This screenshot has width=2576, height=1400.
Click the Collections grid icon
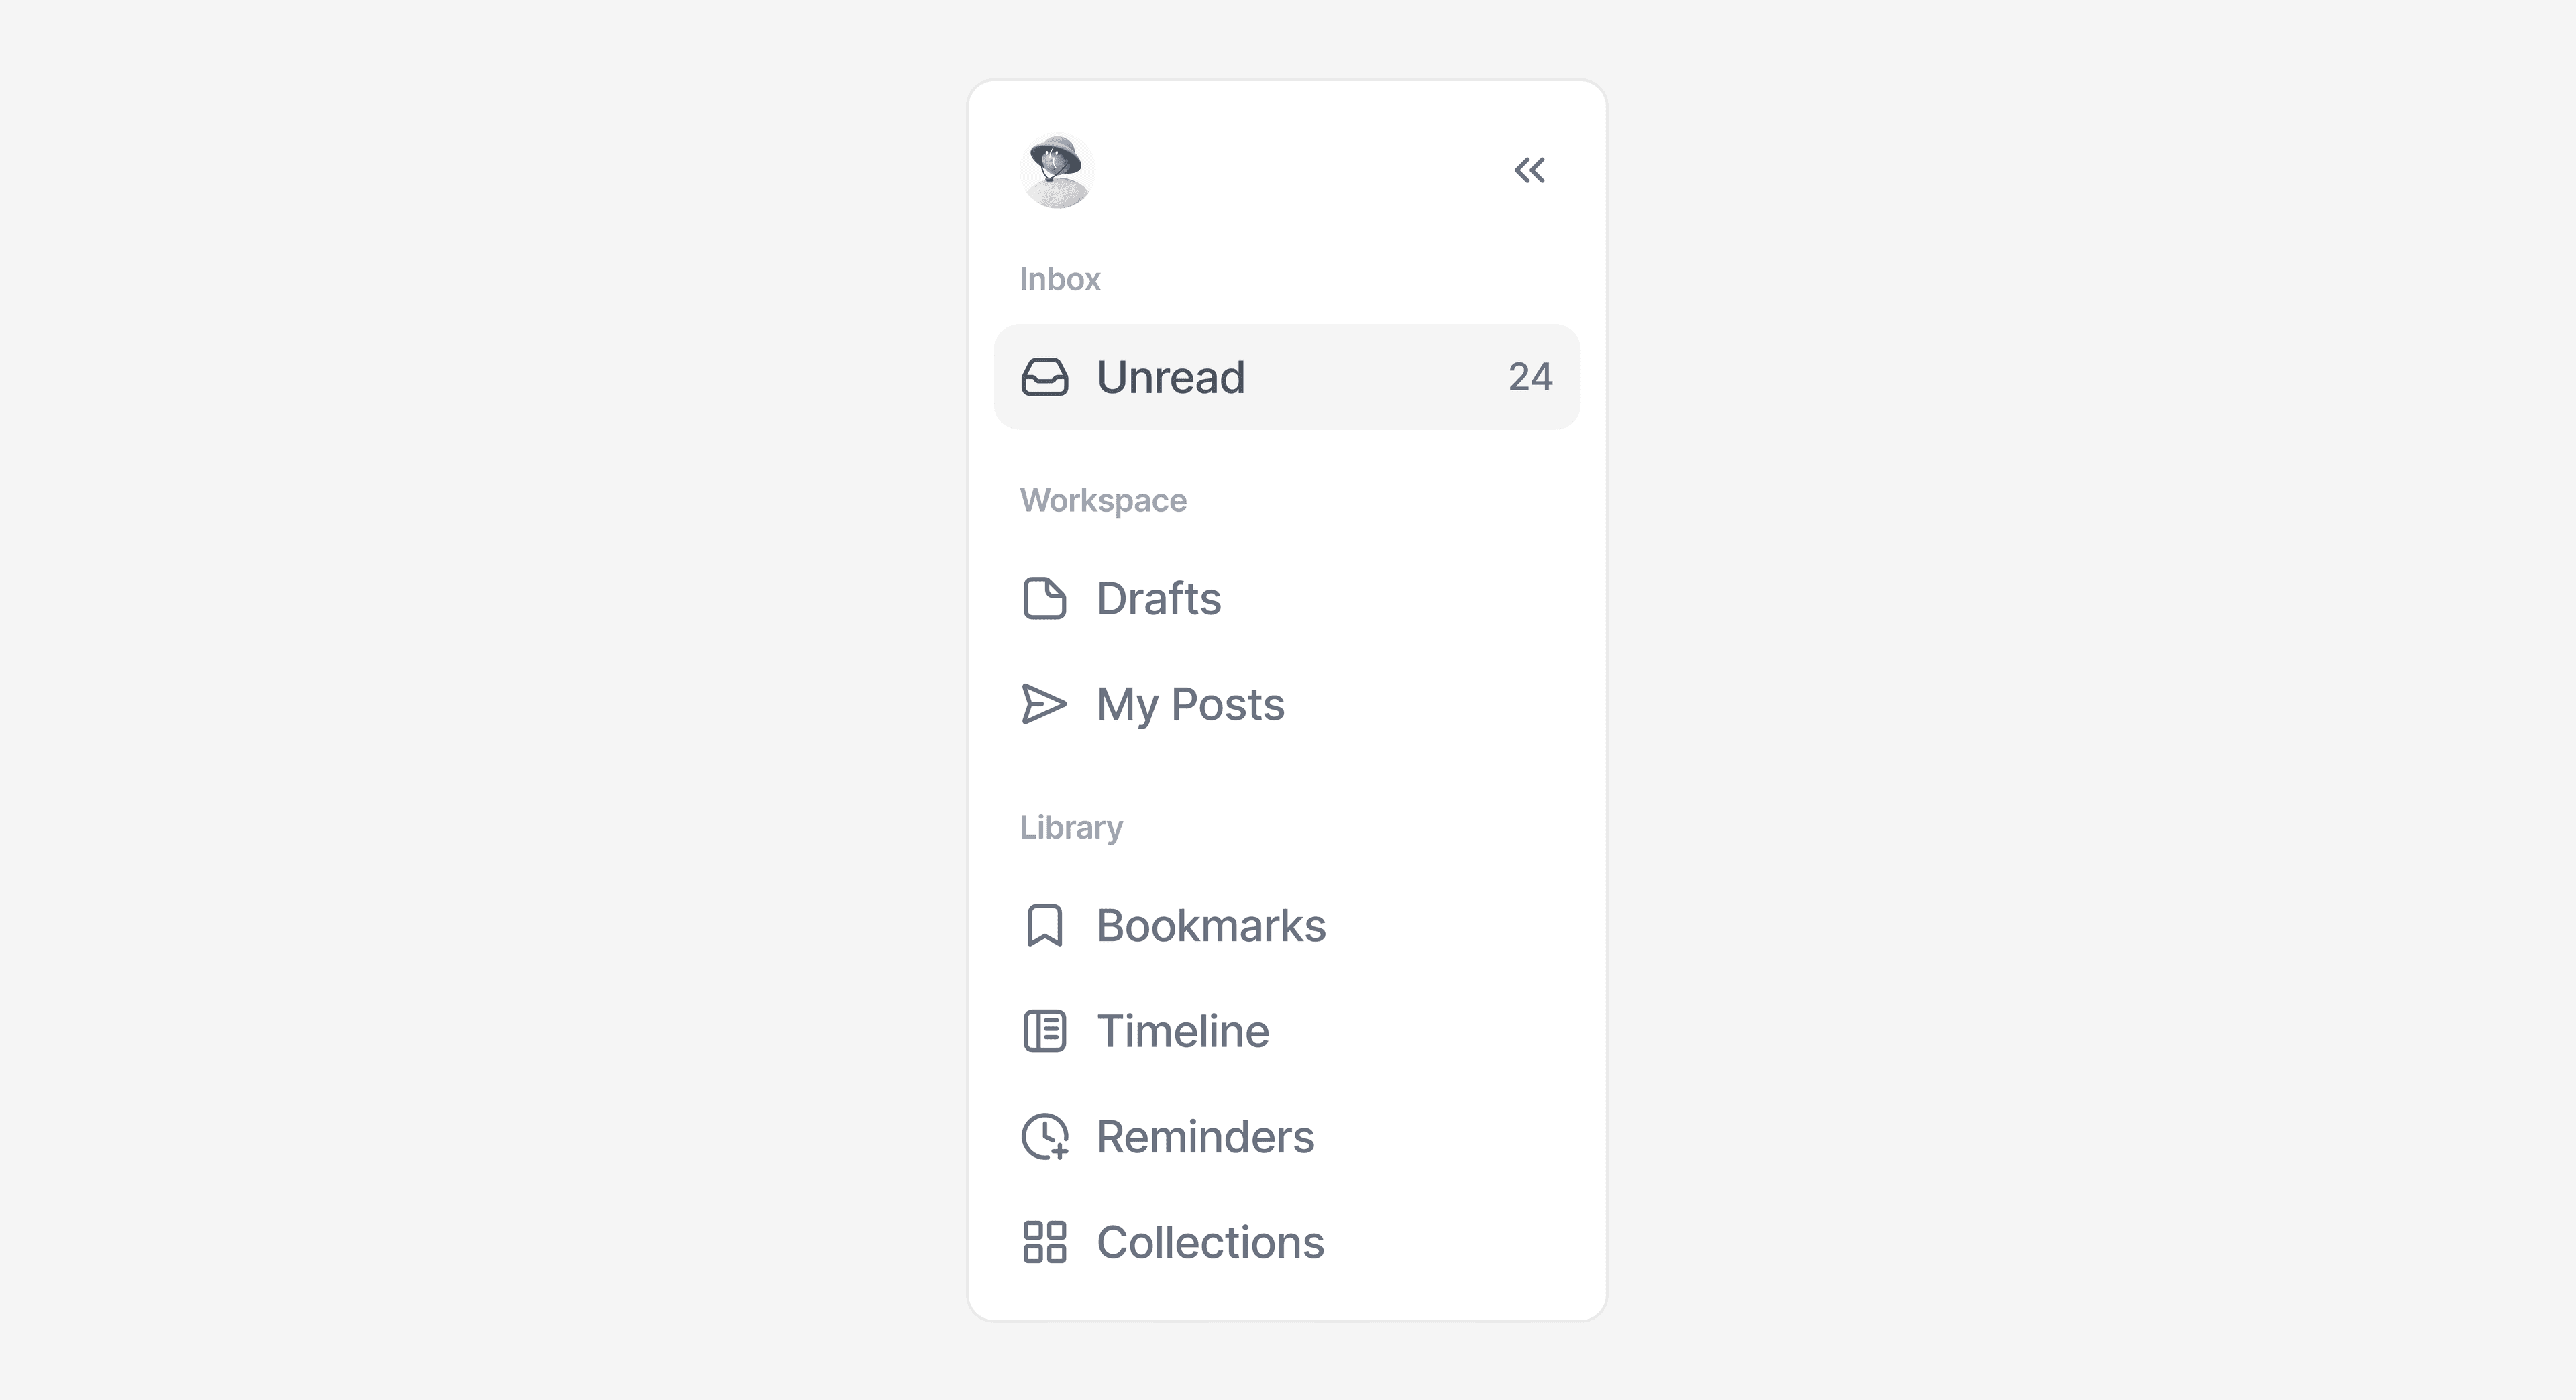pos(1044,1242)
